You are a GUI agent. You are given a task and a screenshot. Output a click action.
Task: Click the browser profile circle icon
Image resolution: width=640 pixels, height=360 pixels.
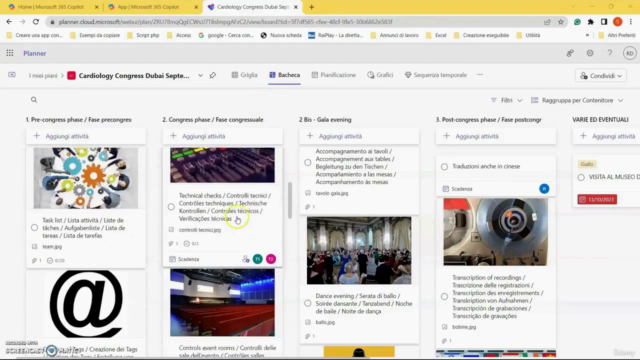click(x=618, y=22)
